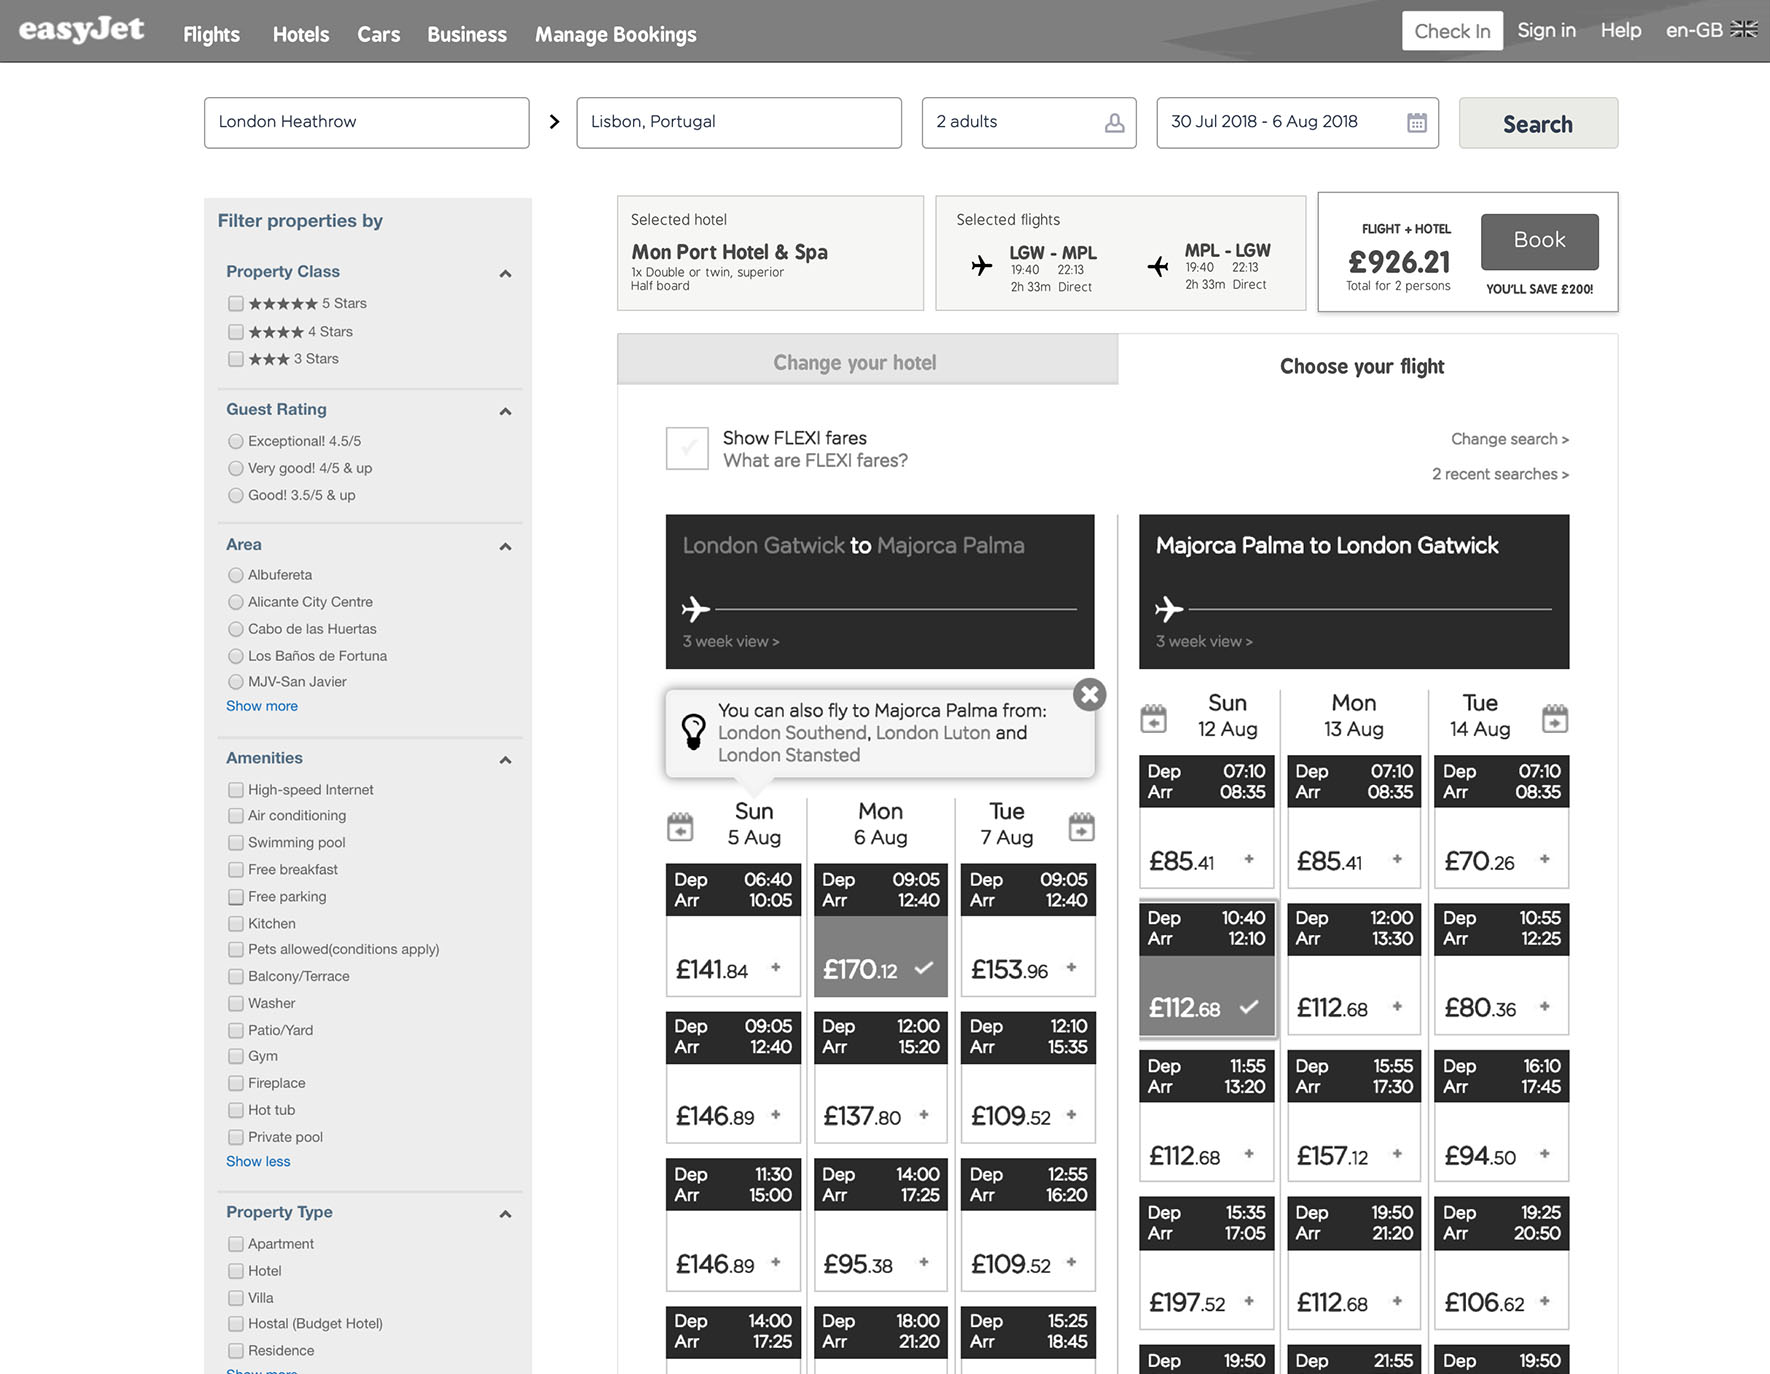Go to next dates after Tue 7 Aug
This screenshot has height=1374, width=1770.
tap(1081, 826)
